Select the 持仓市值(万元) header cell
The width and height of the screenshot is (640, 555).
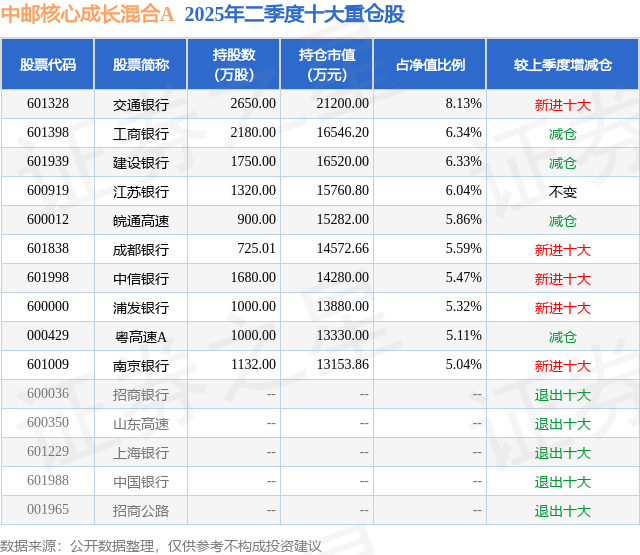[x=327, y=64]
